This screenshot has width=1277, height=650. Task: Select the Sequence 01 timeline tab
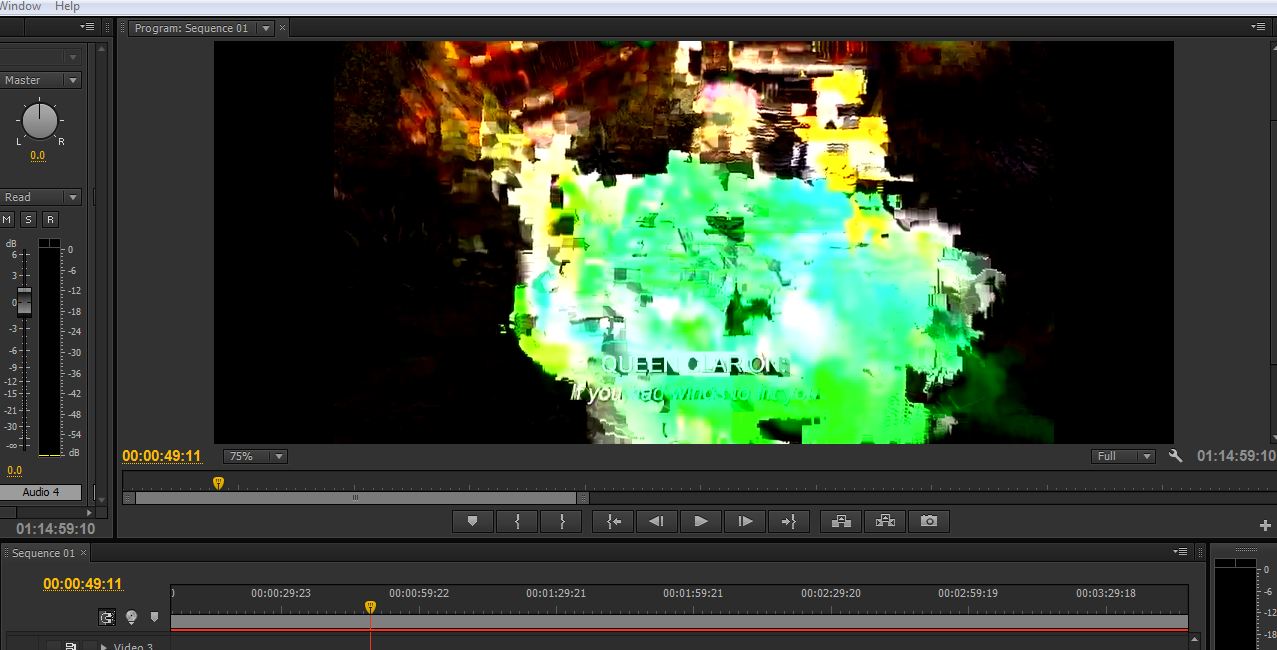pyautogui.click(x=43, y=553)
